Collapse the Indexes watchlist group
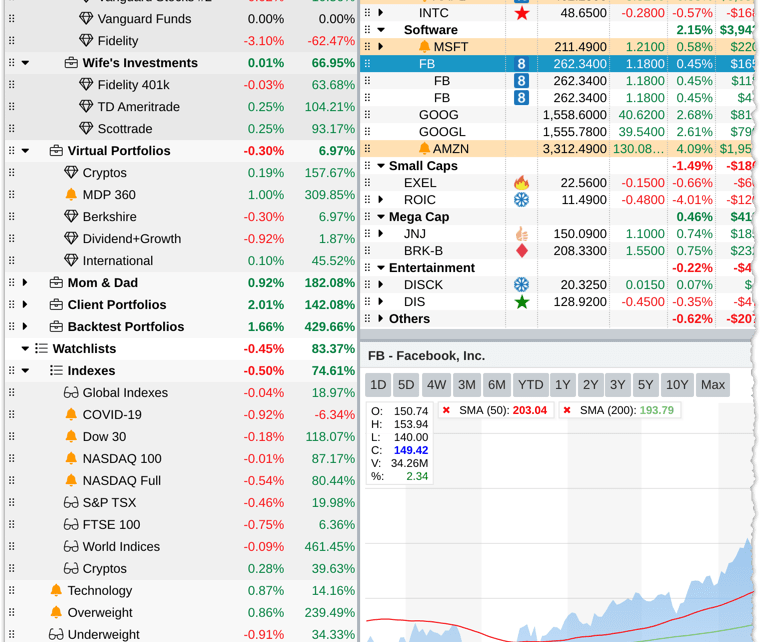This screenshot has height=642, width=762. (25, 370)
